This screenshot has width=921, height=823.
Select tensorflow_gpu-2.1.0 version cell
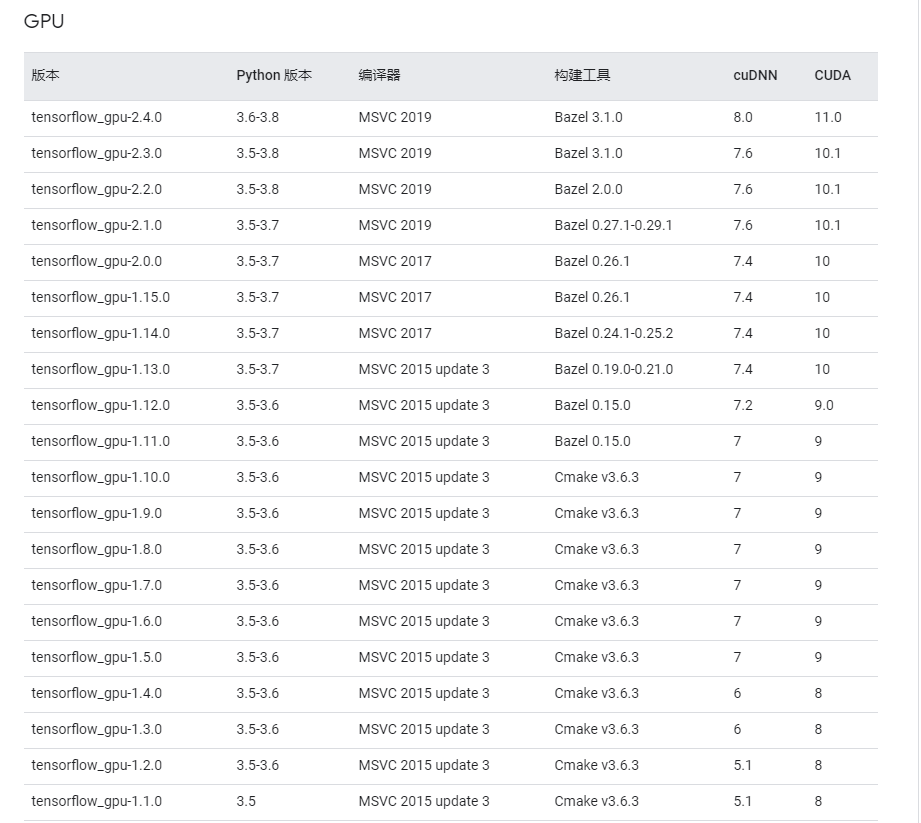point(96,226)
